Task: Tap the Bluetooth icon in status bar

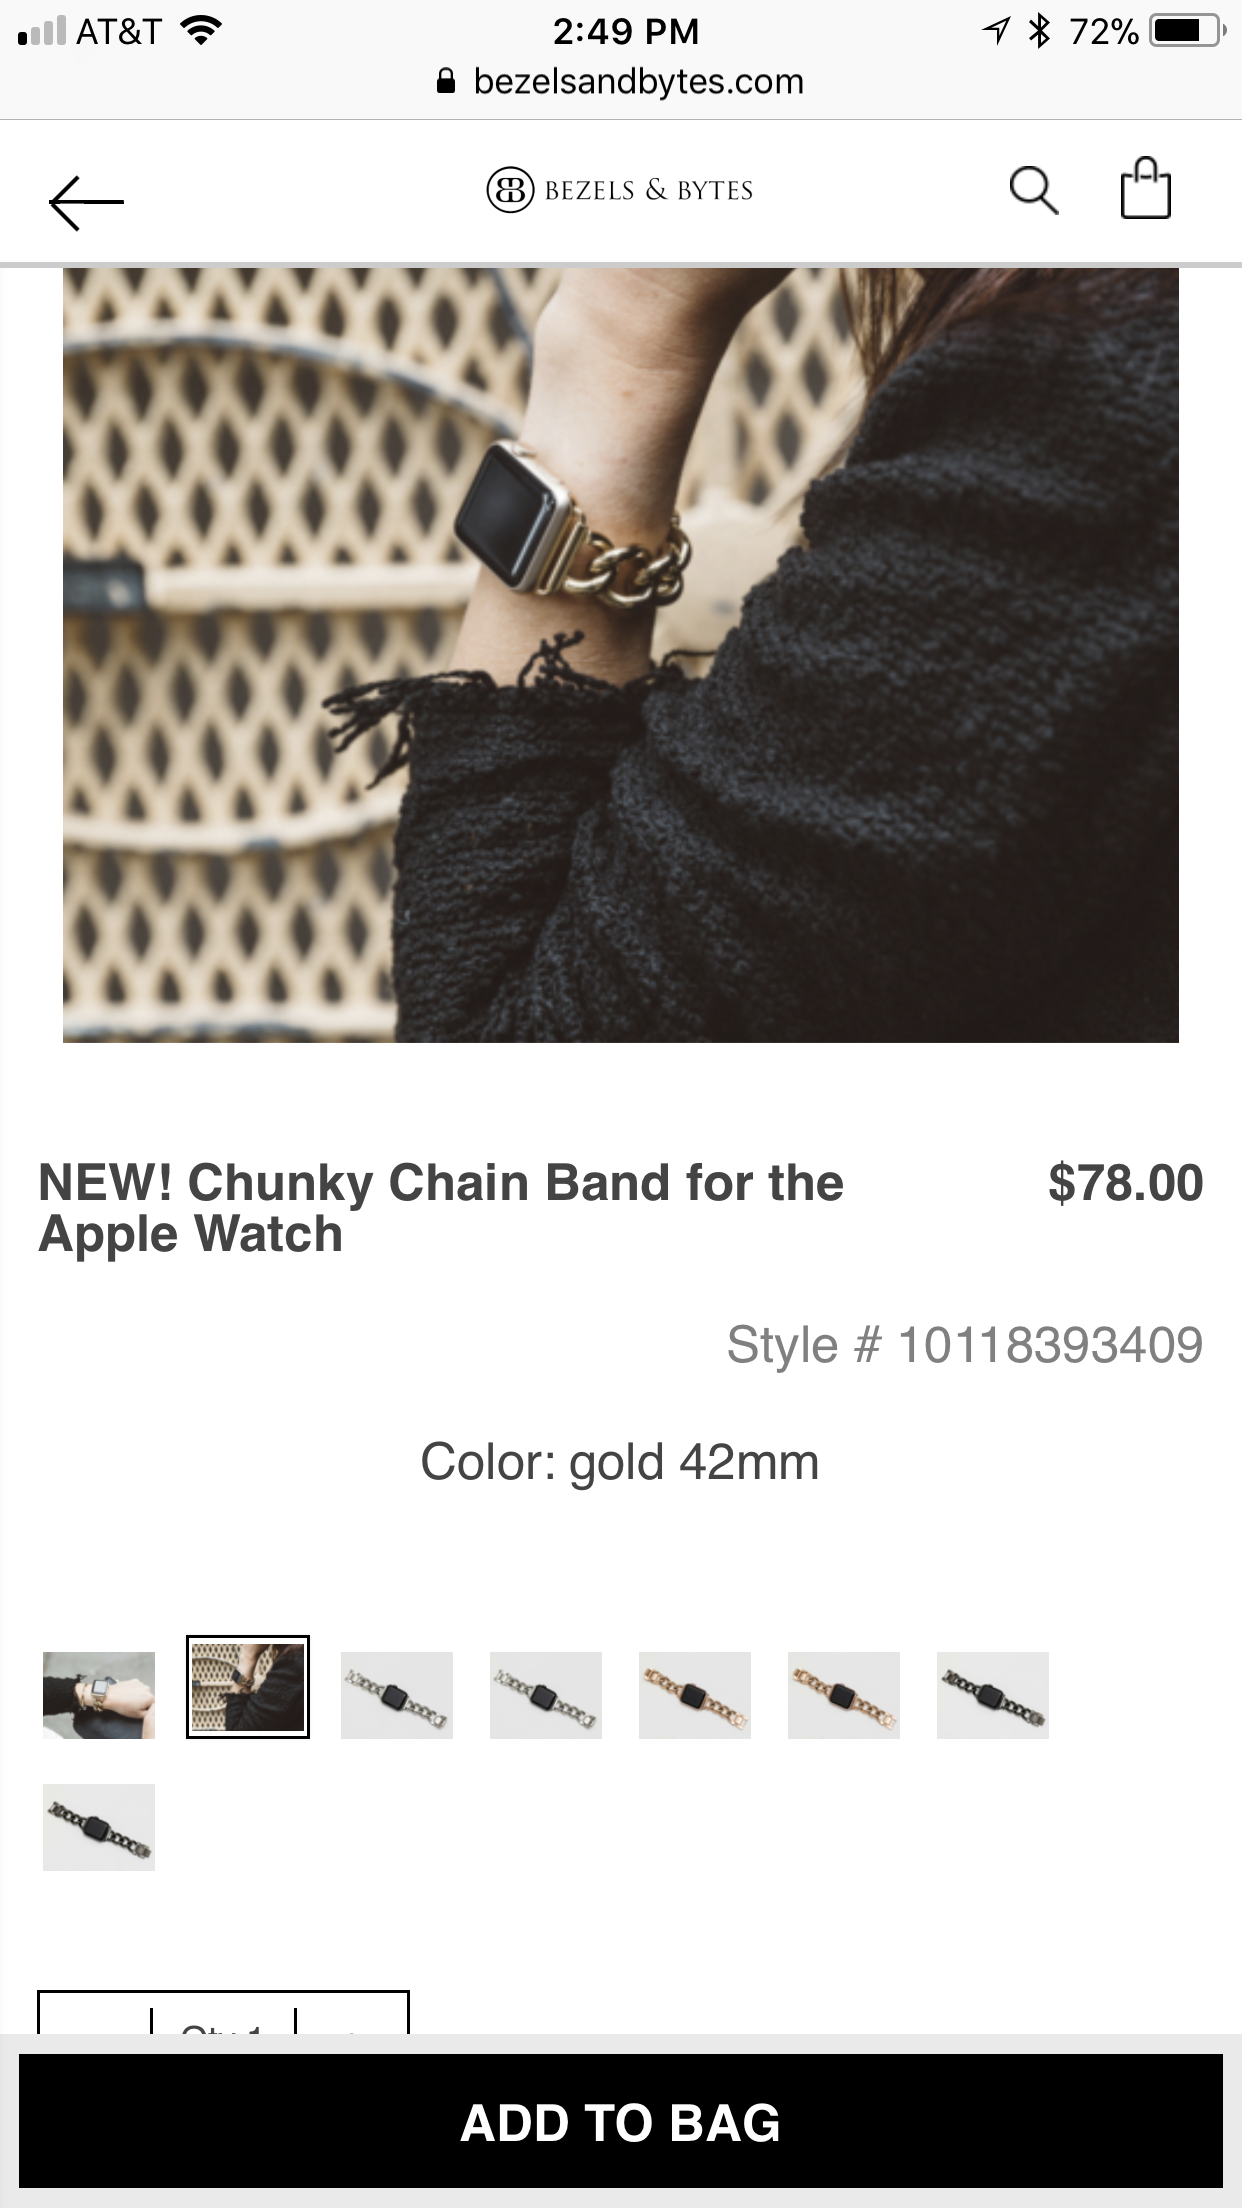Action: click(1040, 31)
